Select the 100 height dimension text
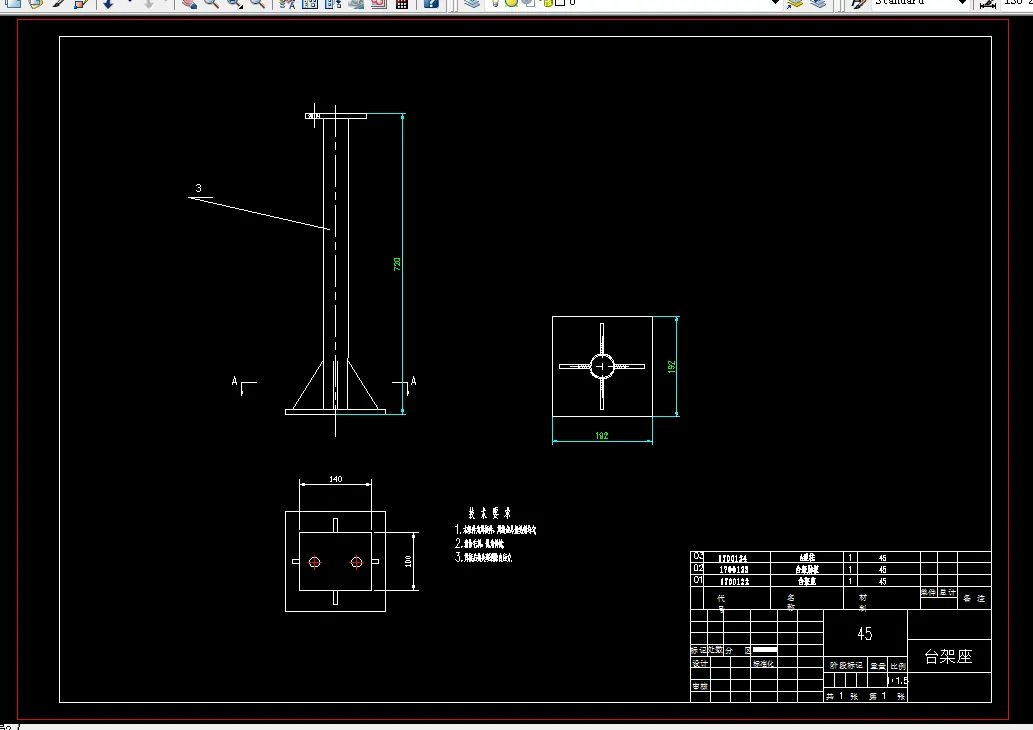Viewport: 1033px width, 730px height. coord(408,561)
